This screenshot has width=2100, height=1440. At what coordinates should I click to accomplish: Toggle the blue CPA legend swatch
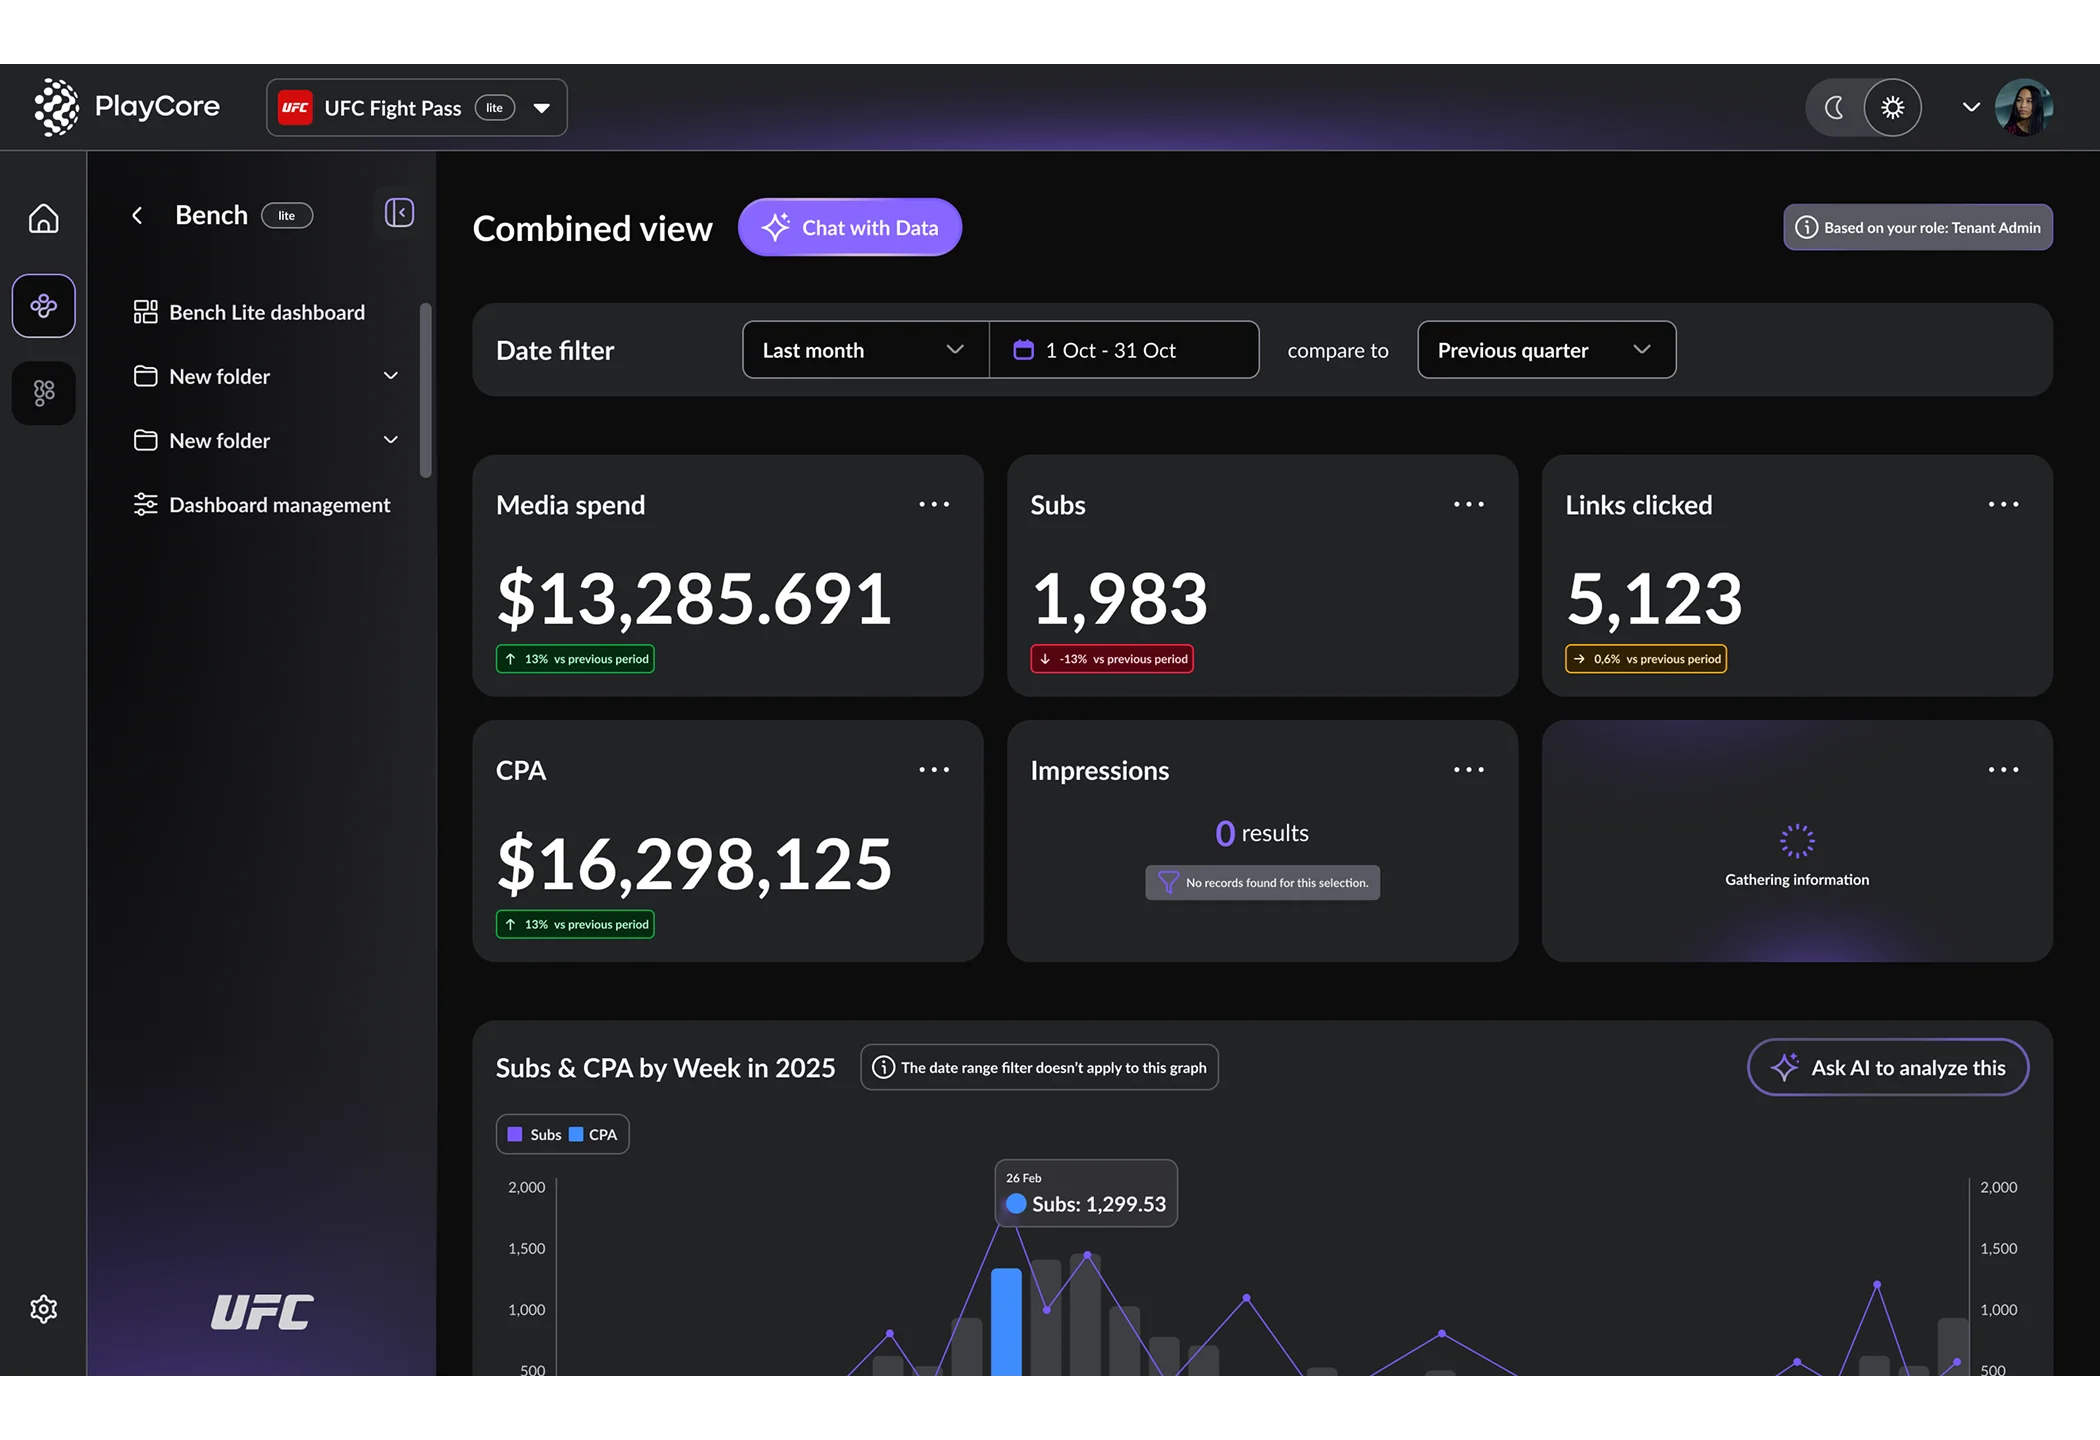pyautogui.click(x=577, y=1134)
